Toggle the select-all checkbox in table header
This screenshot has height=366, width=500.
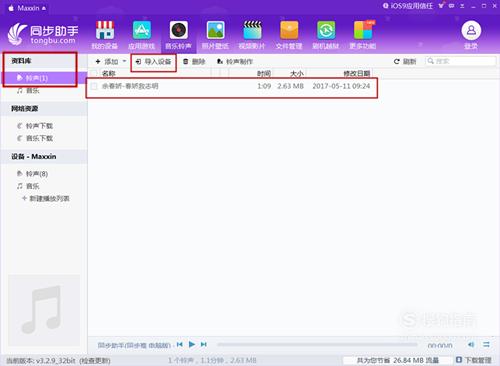pos(94,73)
